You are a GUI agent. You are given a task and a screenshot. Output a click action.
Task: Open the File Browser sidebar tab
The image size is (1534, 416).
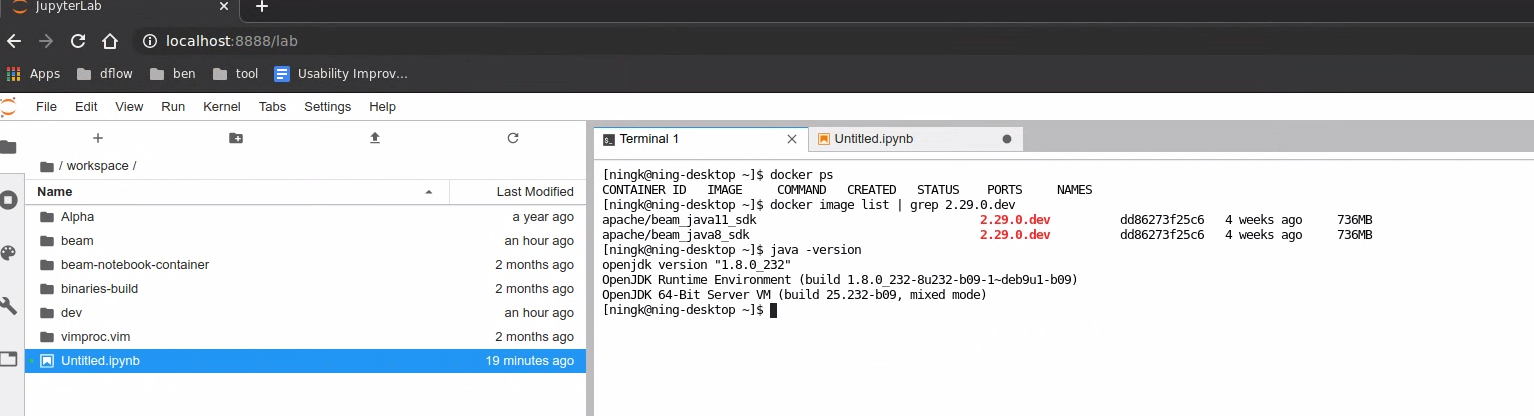(8, 147)
